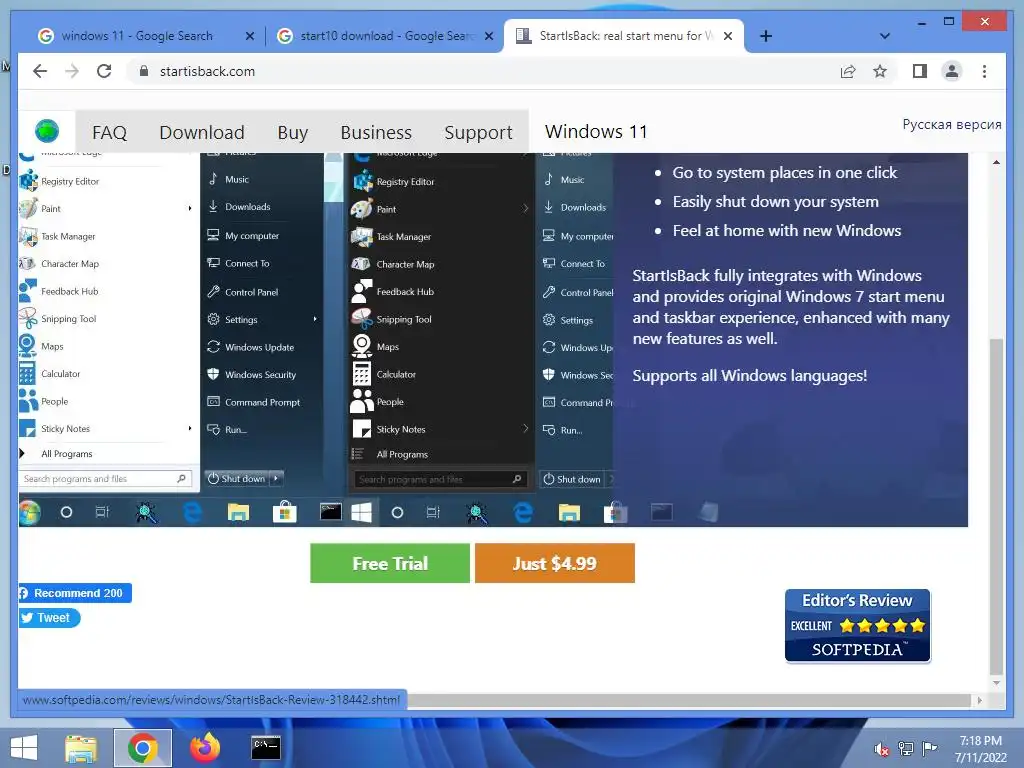Viewport: 1024px width, 768px height.
Task: Open the browser side panel icon
Action: [x=920, y=71]
